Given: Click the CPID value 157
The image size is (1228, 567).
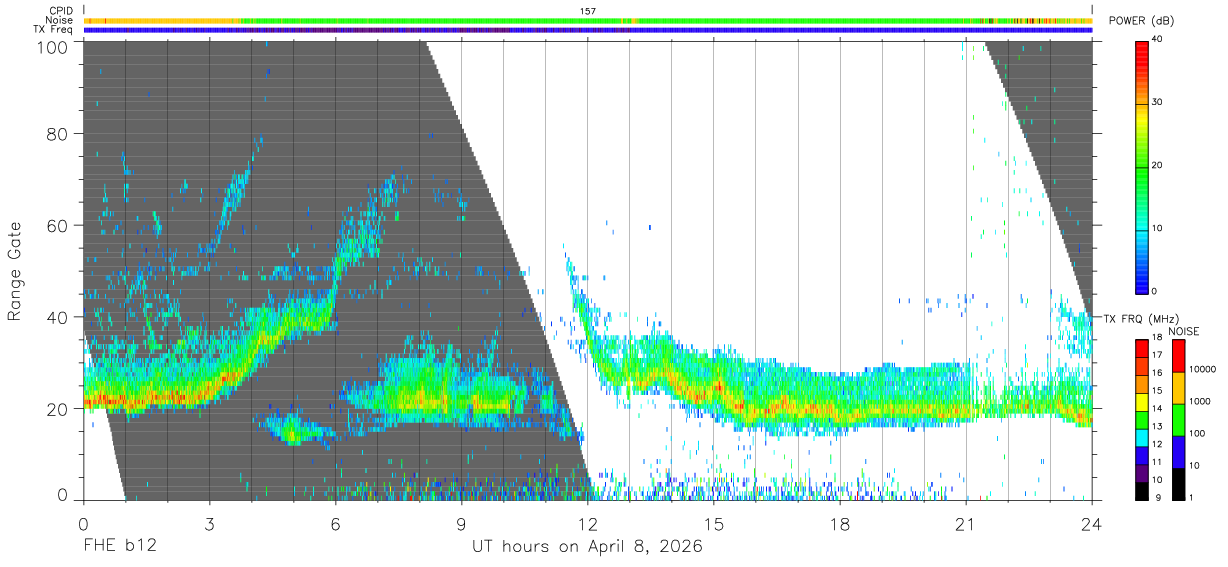Looking at the screenshot, I should click(x=587, y=11).
